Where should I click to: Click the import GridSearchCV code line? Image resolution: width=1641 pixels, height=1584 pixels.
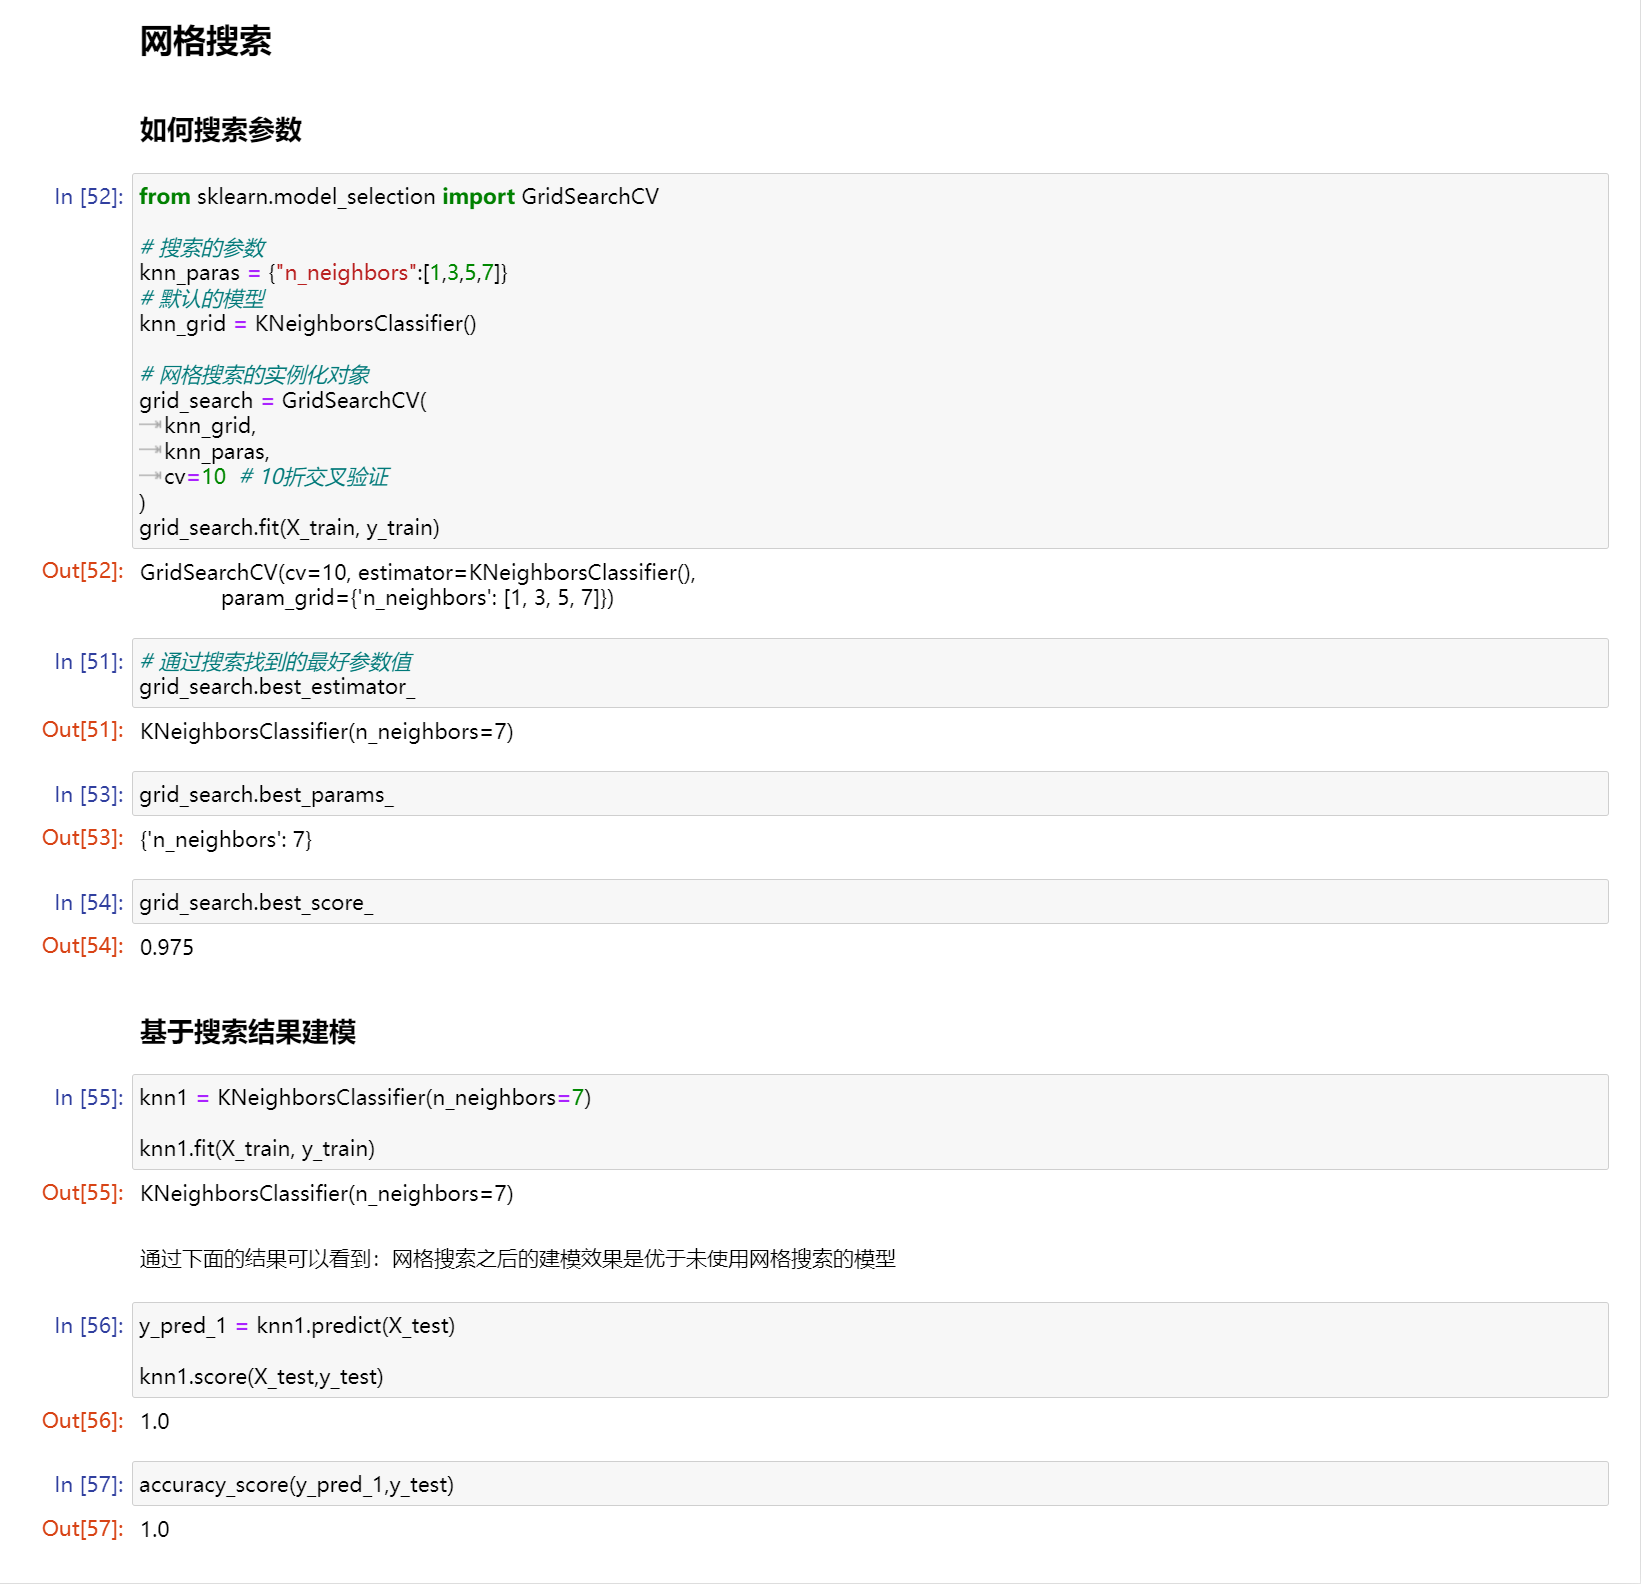[399, 196]
